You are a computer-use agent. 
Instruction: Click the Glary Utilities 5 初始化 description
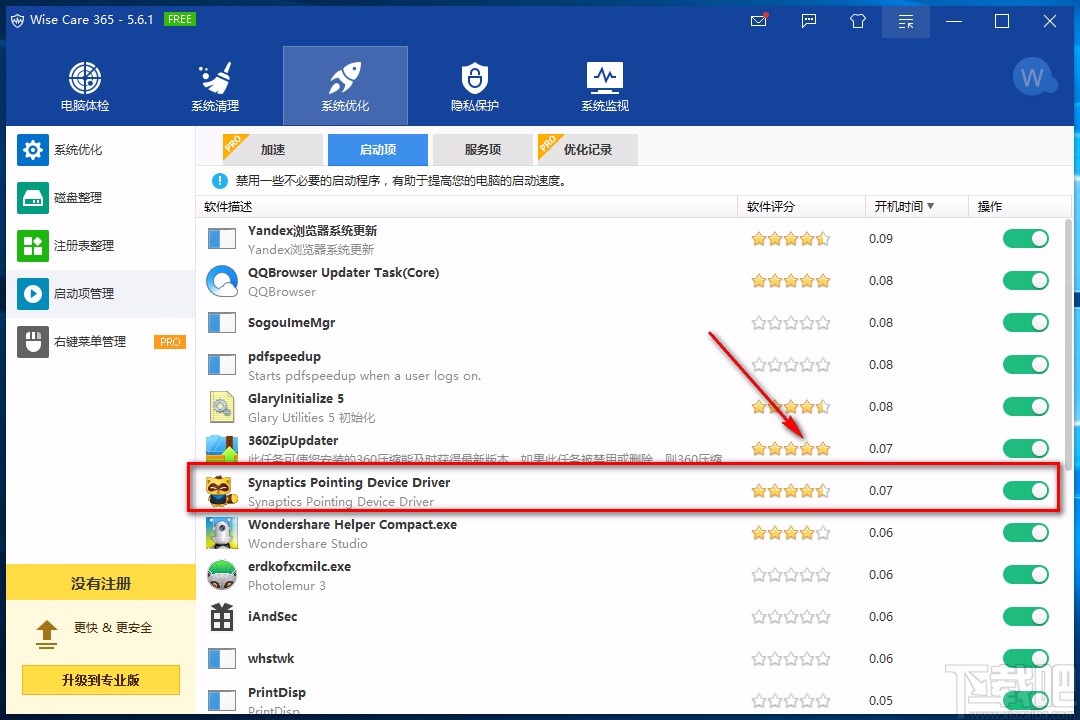click(311, 418)
